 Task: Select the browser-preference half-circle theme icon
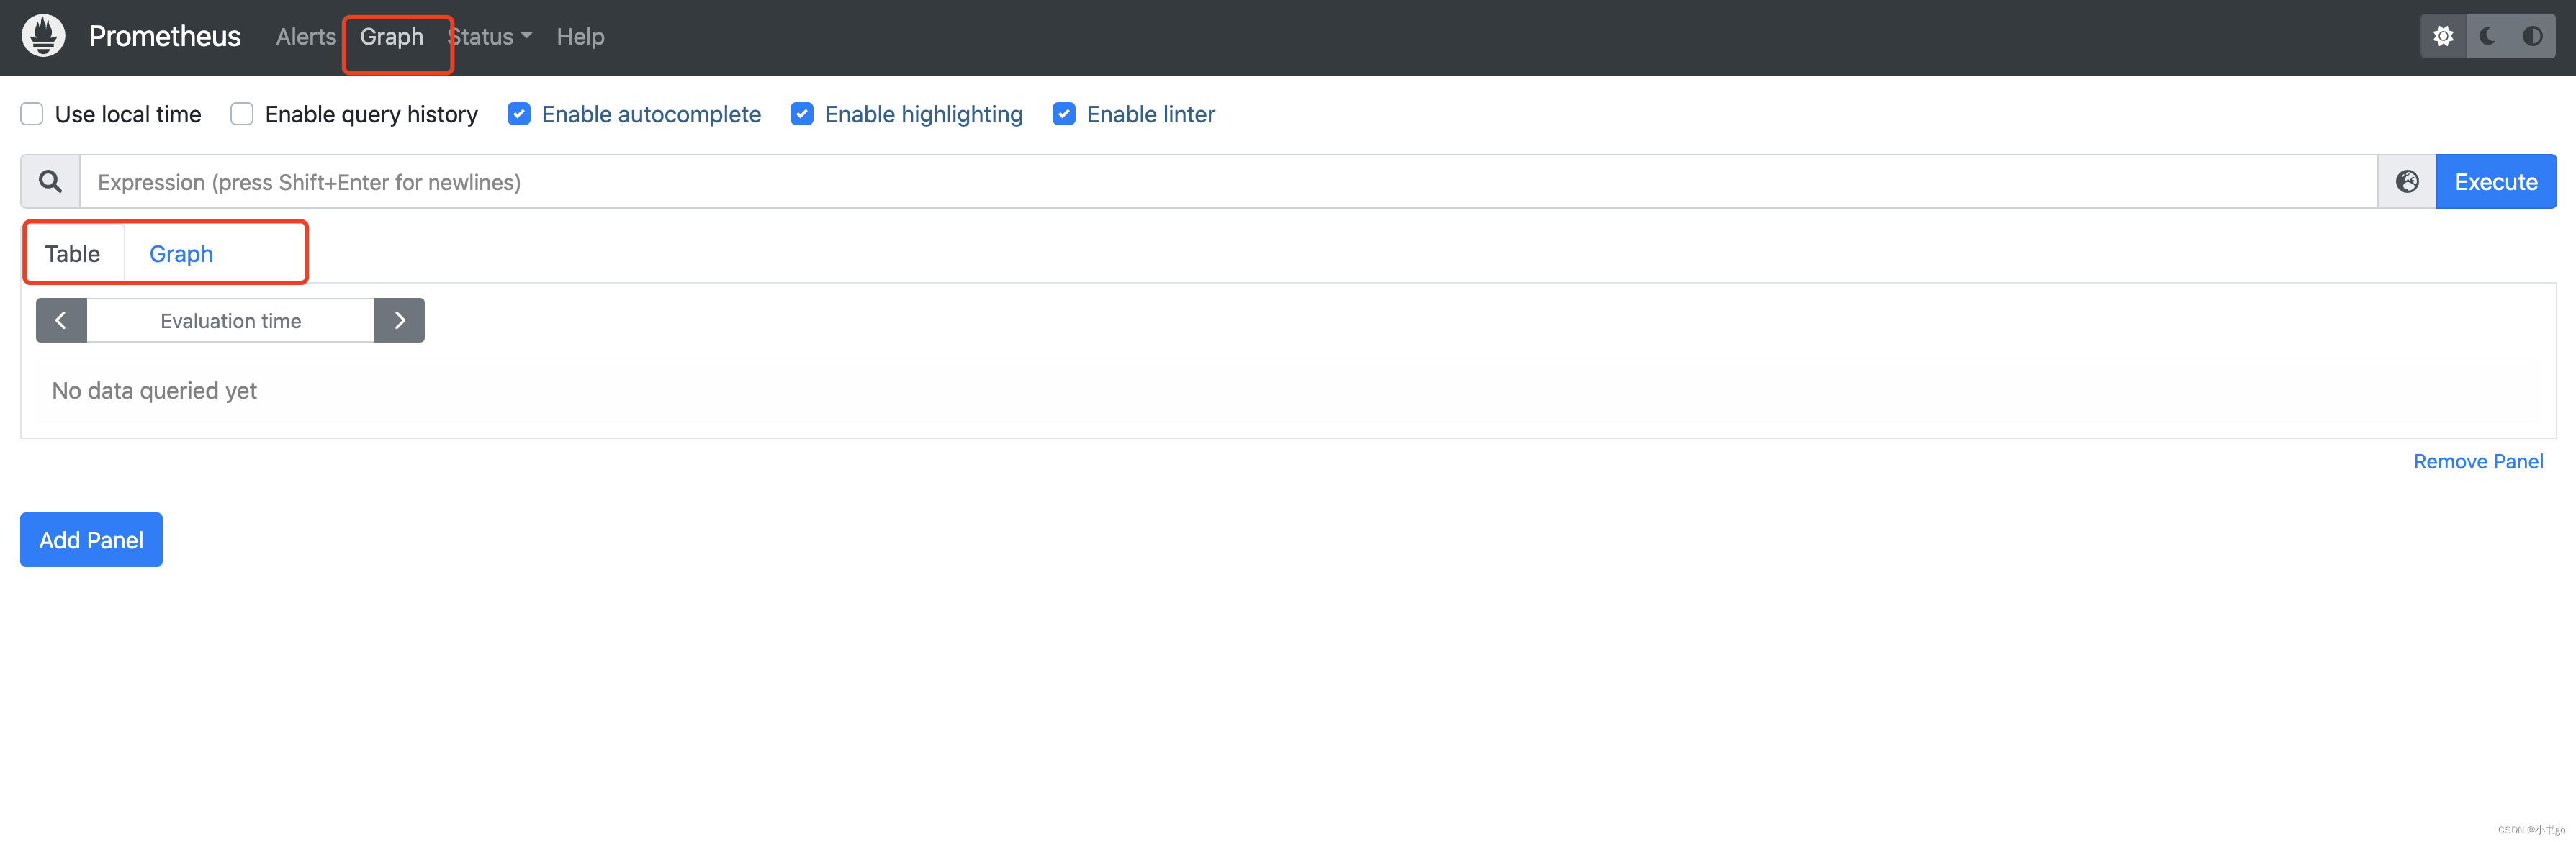coord(2532,36)
